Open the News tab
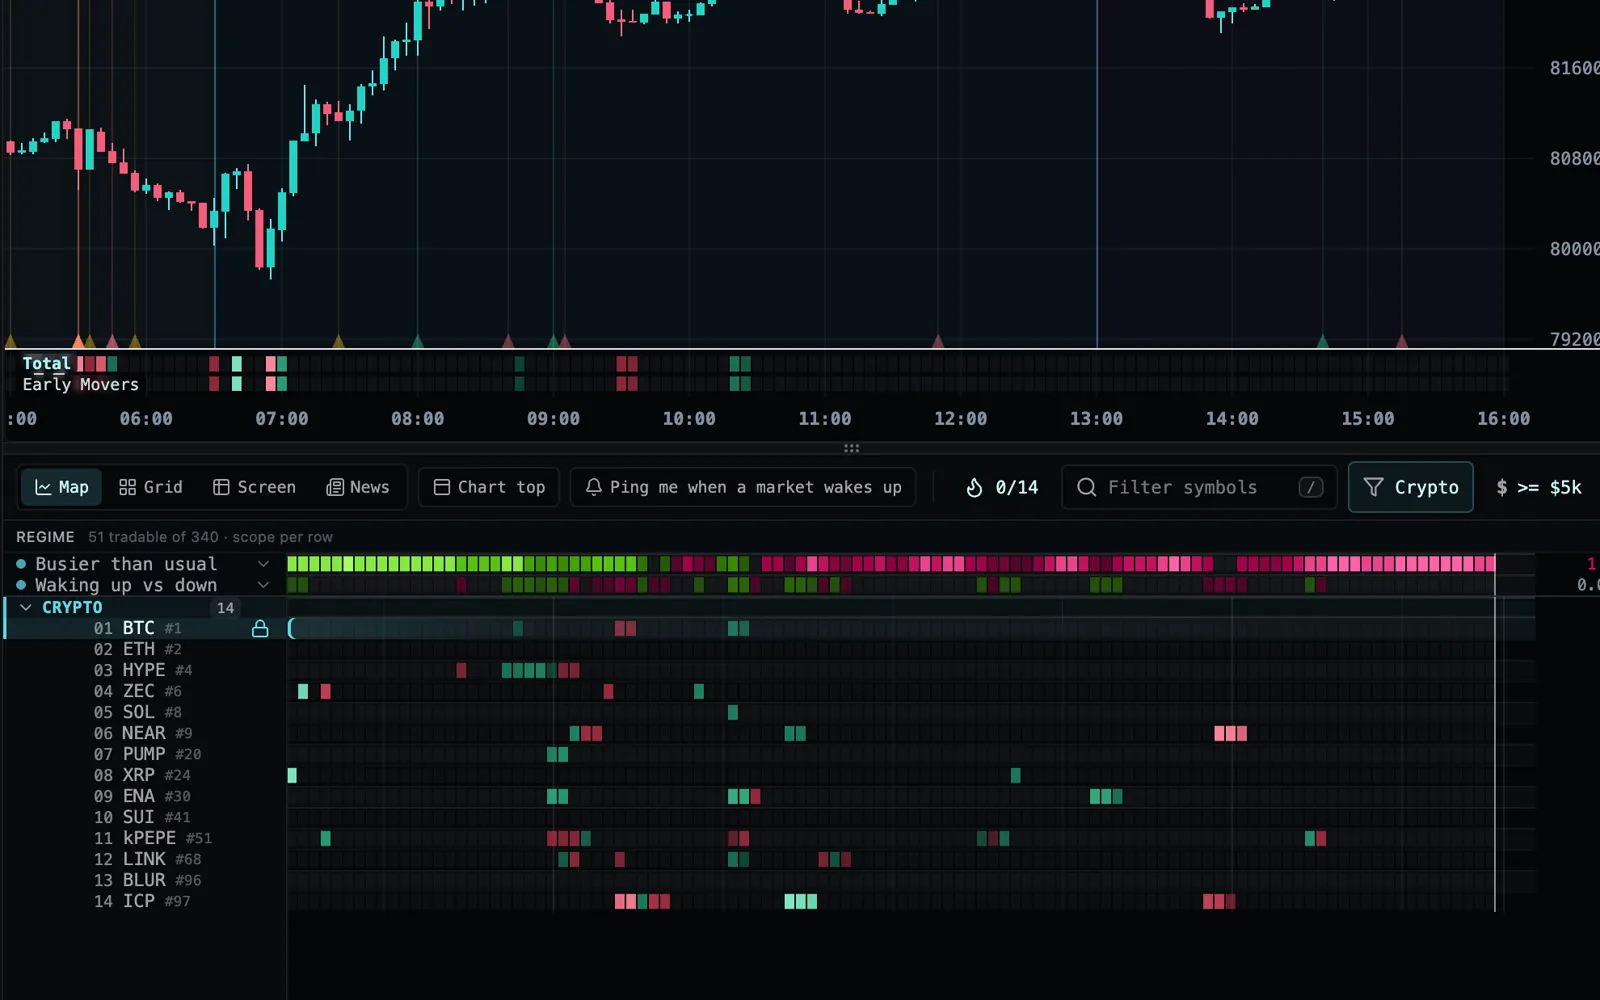The height and width of the screenshot is (1000, 1600). coord(357,487)
